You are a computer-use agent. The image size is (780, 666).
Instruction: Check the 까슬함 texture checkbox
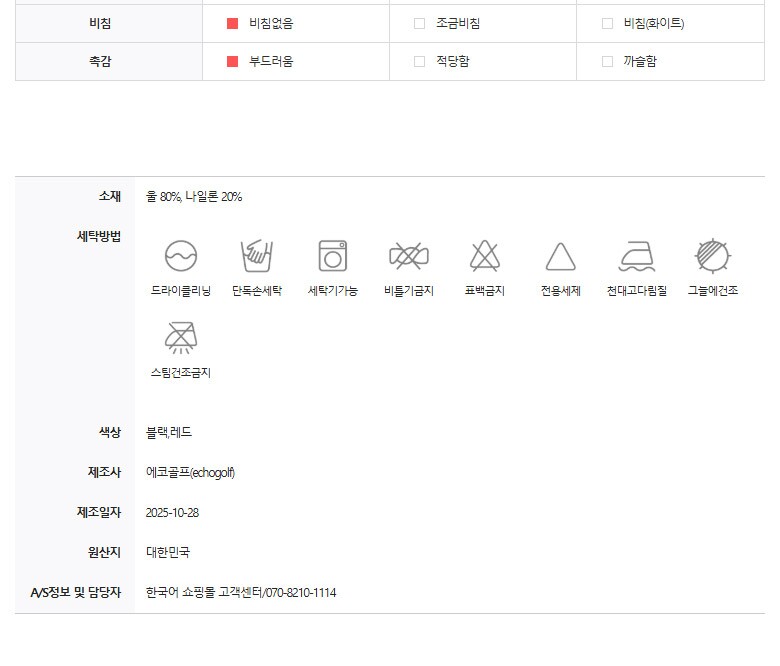pos(607,61)
